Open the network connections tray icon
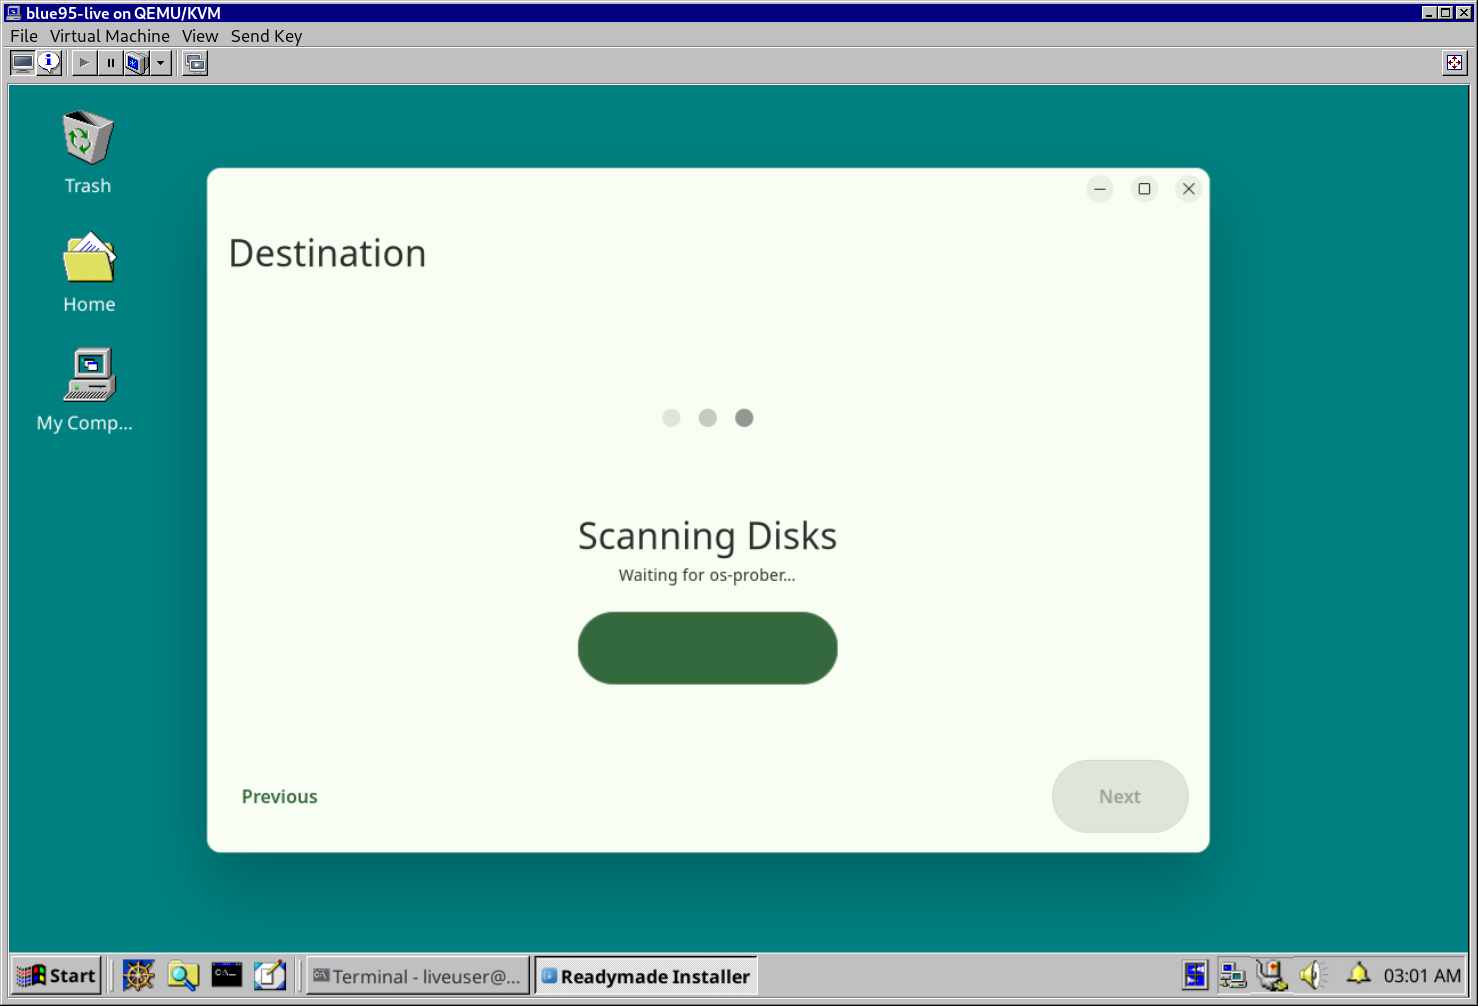Screen dimensions: 1478x1006 coord(1233,975)
